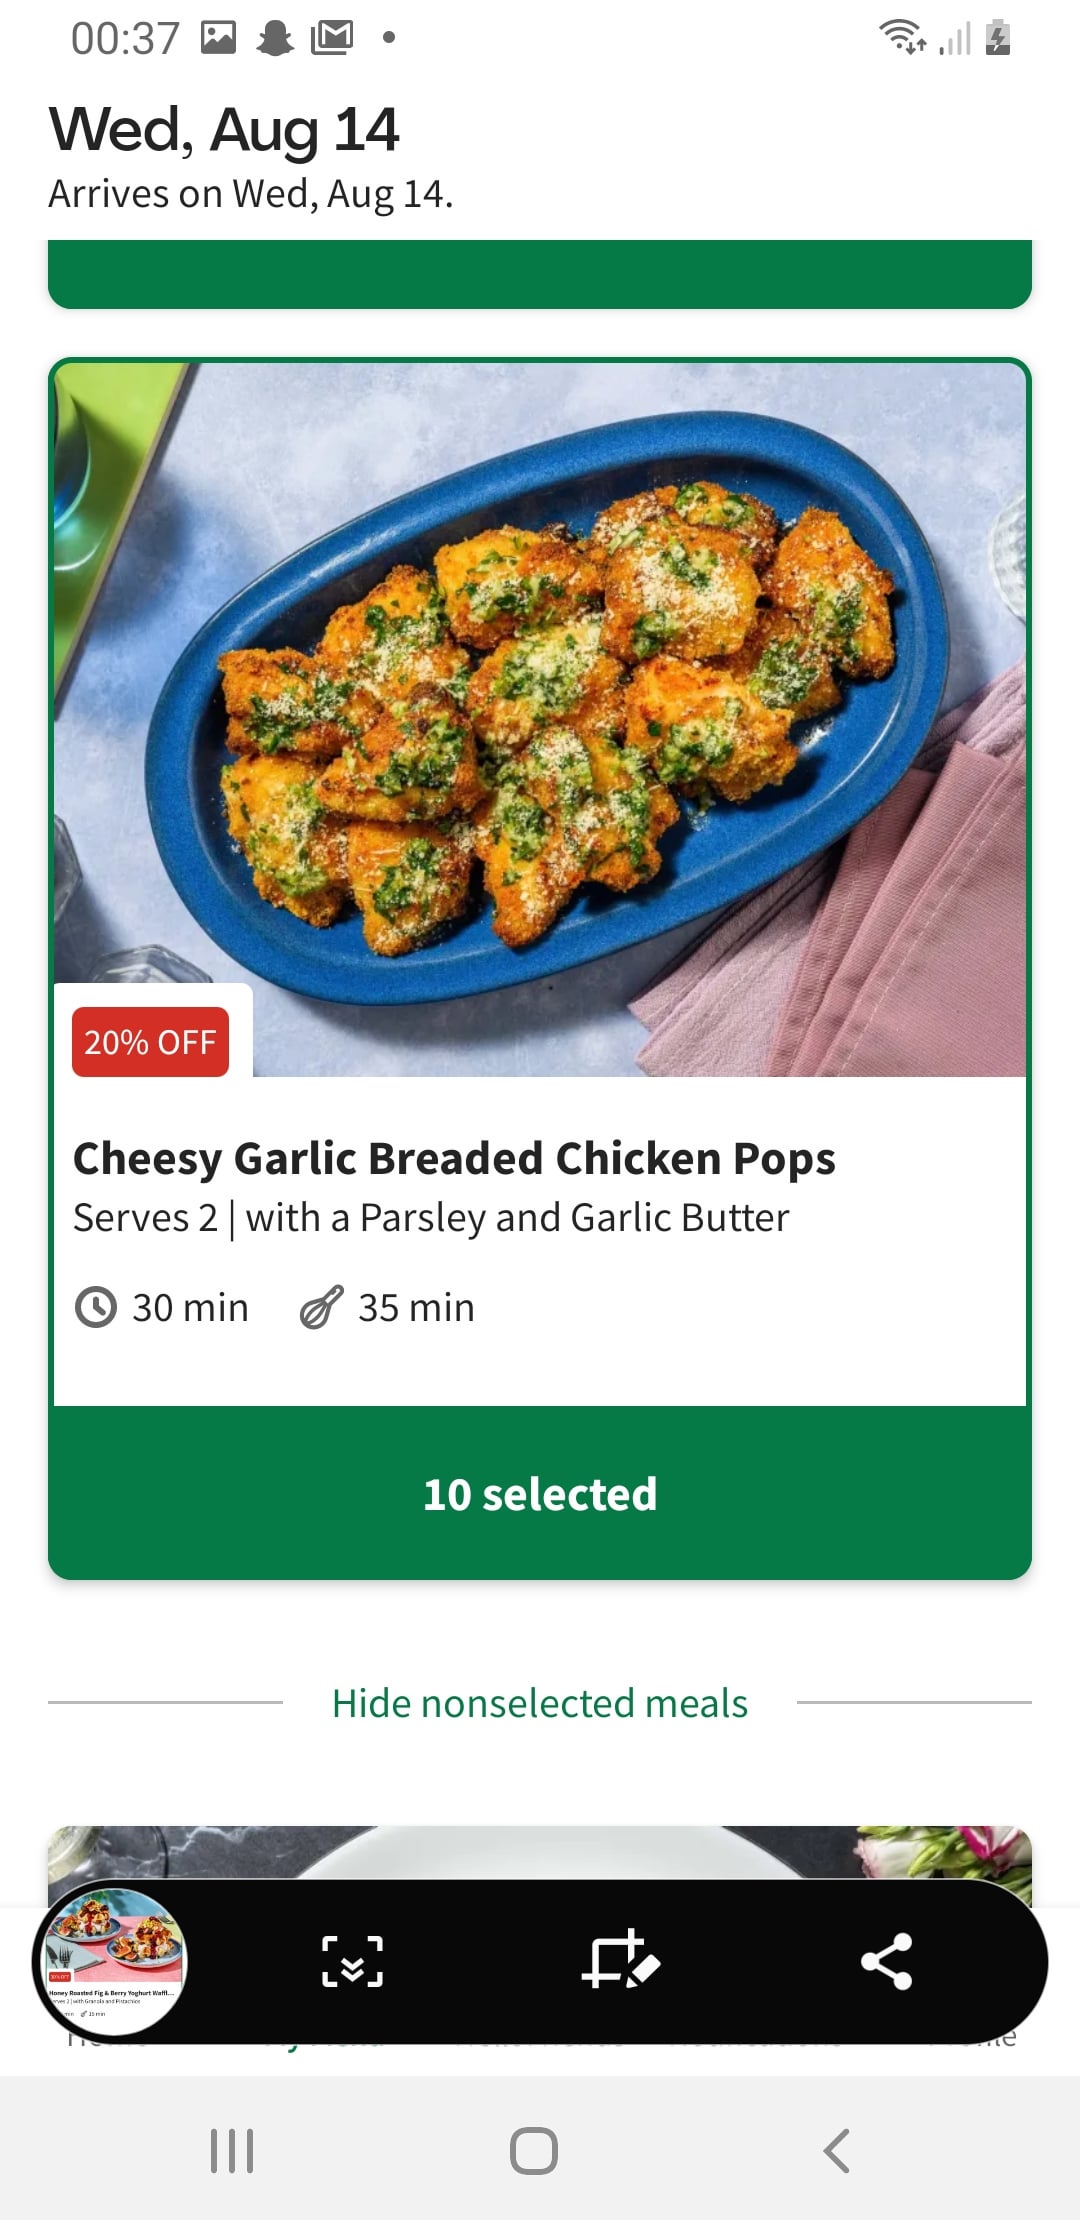Viewport: 1080px width, 2220px height.
Task: Tap the image notification icon in status bar
Action: click(x=218, y=38)
